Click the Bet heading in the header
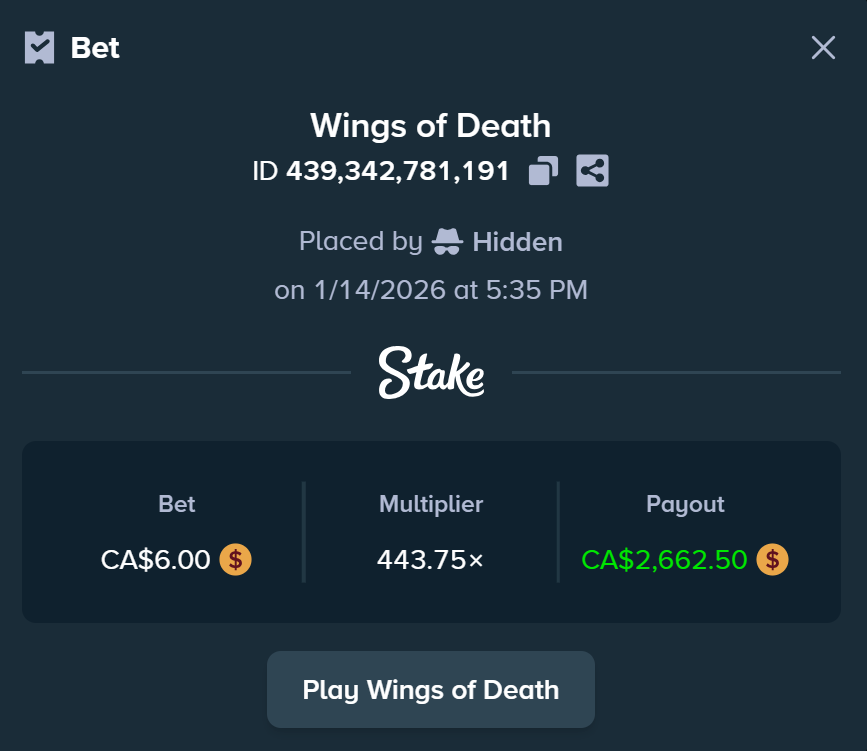 click(x=95, y=47)
